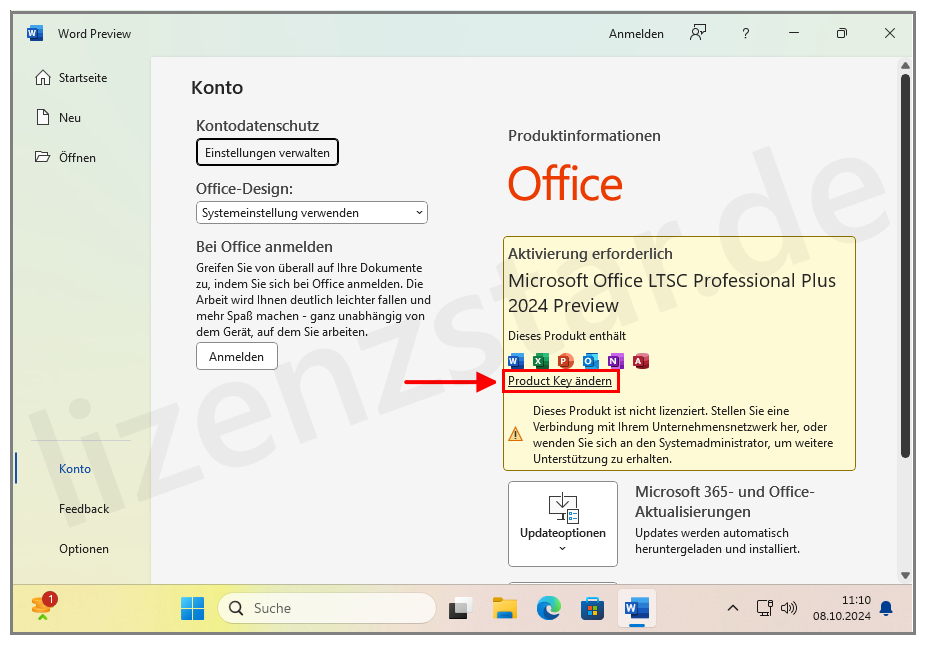The image size is (926, 645).
Task: Open Microsoft Store from taskbar
Action: click(x=592, y=608)
